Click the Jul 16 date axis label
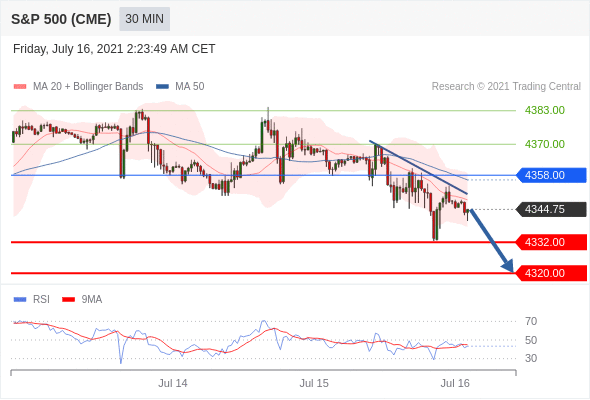 coord(455,383)
